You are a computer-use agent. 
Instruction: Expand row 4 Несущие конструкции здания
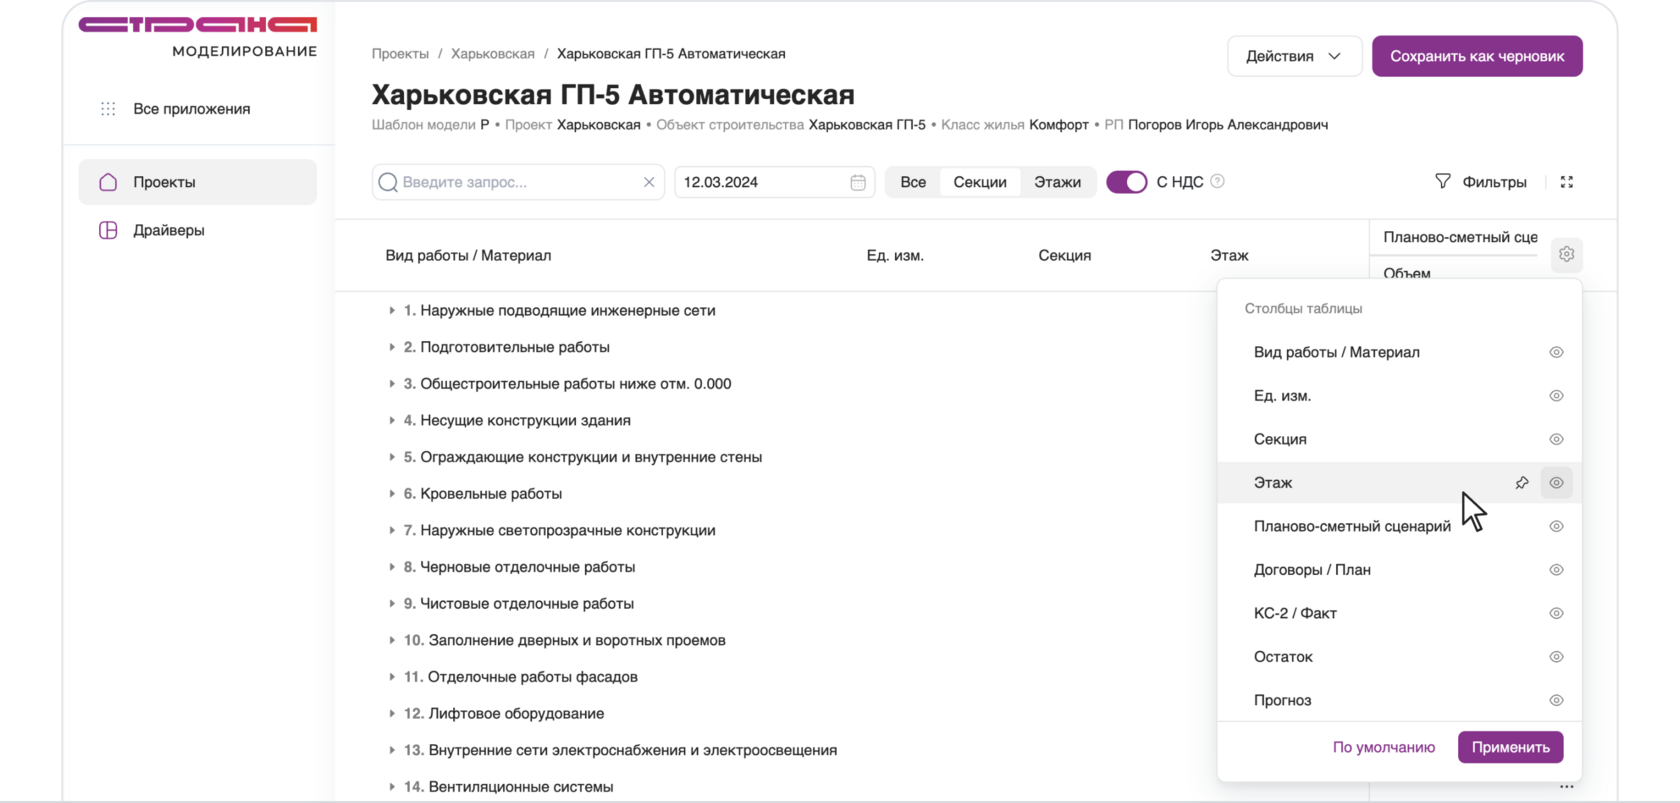tap(392, 421)
